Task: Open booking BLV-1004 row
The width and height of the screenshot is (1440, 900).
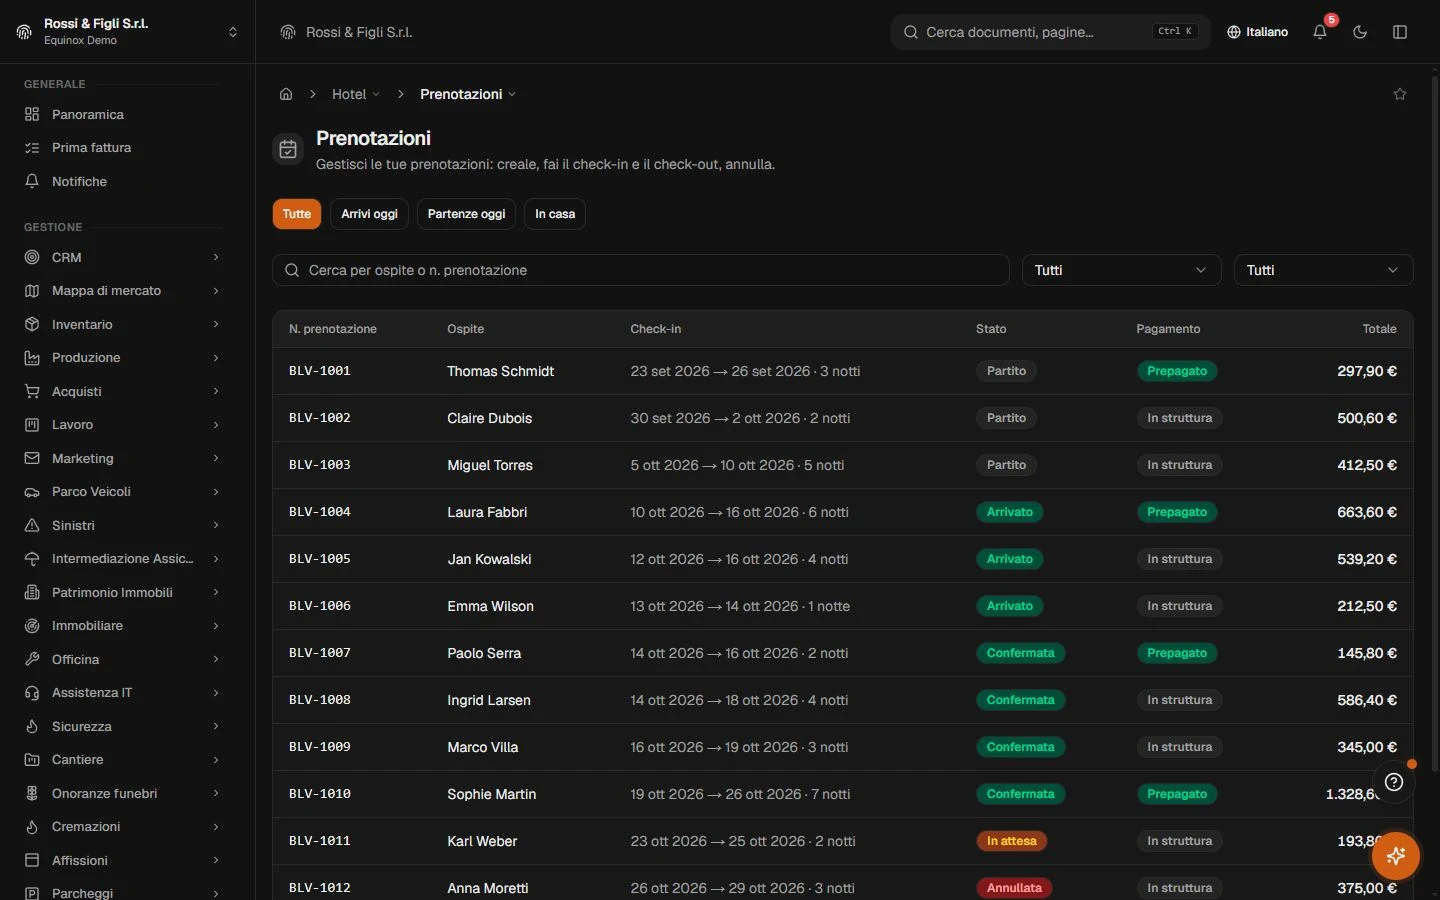Action: [843, 512]
